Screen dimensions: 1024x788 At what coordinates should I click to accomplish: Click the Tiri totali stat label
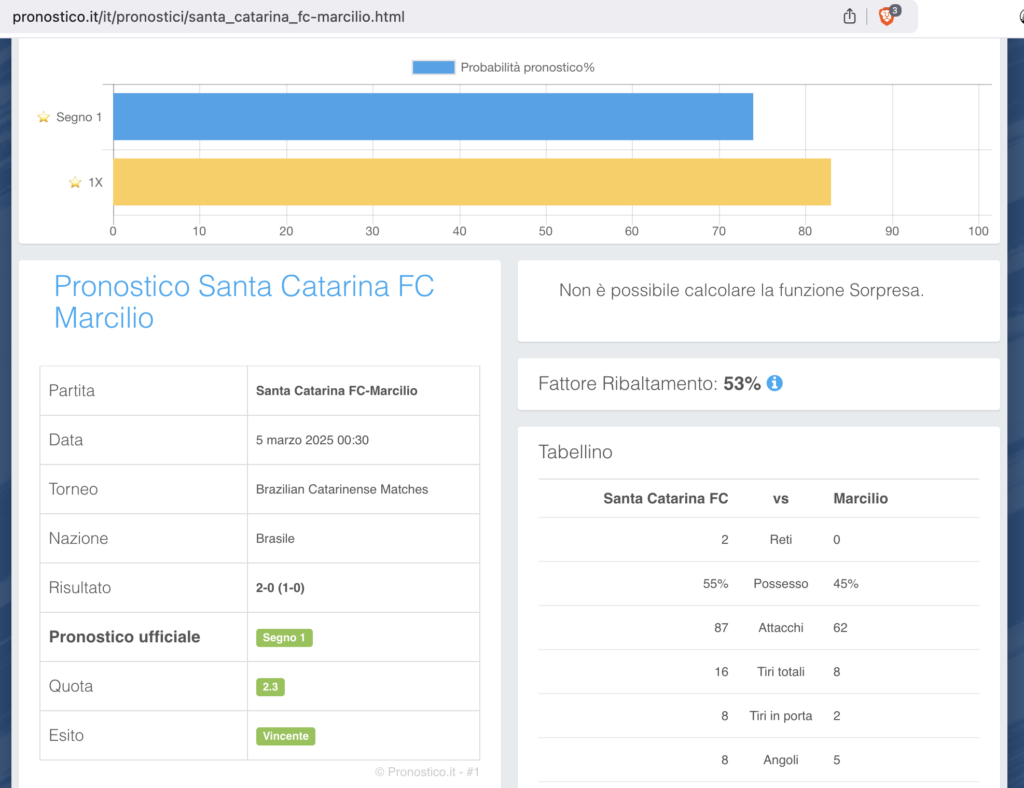(x=780, y=672)
